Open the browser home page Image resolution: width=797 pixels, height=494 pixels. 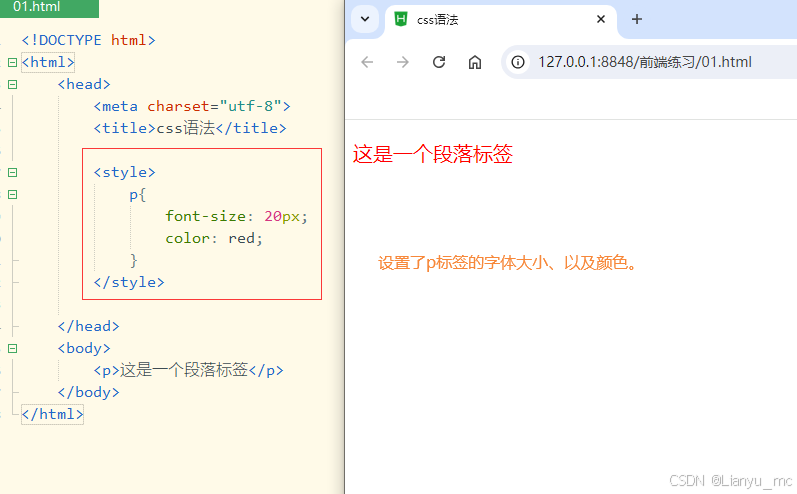475,62
